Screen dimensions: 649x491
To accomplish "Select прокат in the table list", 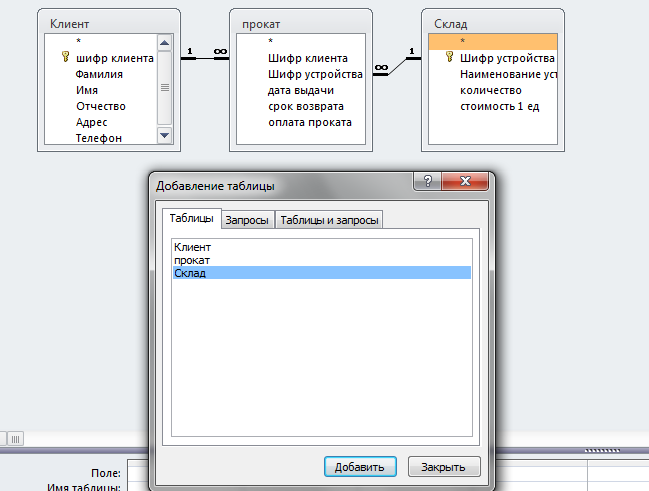I will [x=322, y=260].
